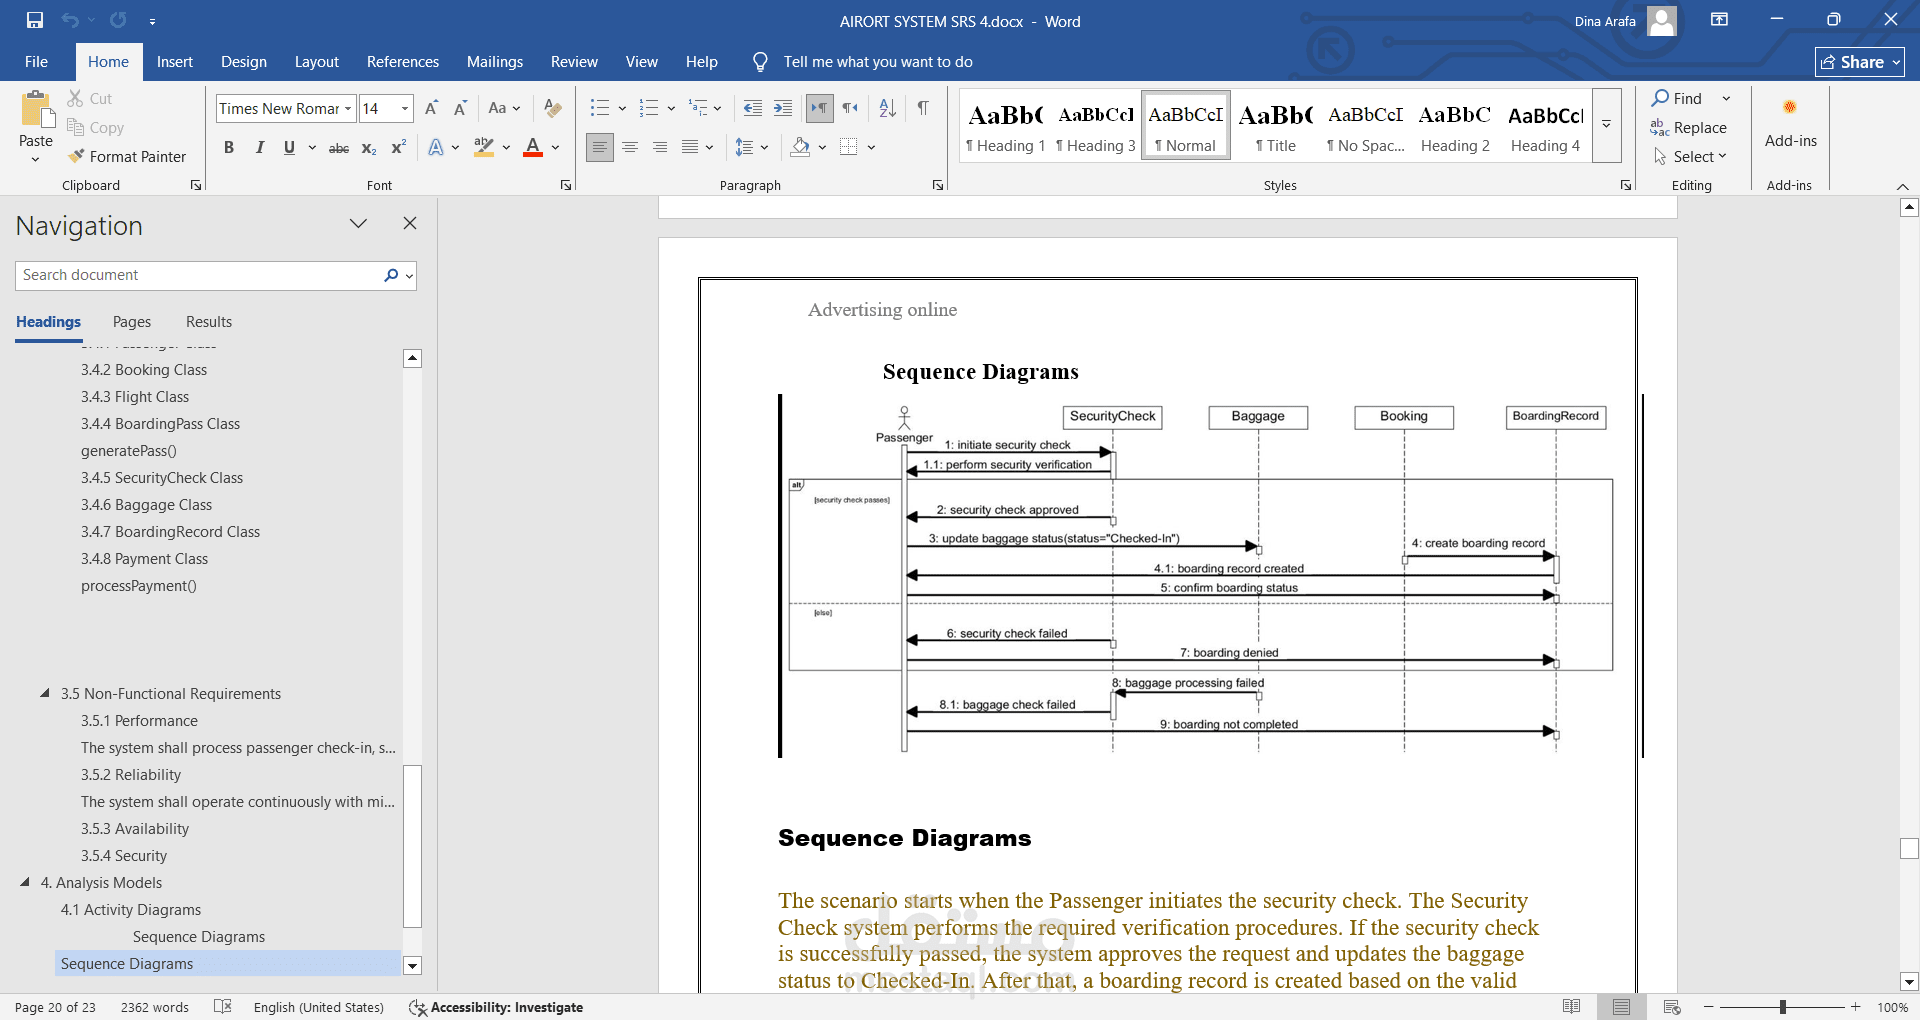Toggle Bold formatting
The height and width of the screenshot is (1020, 1920).
tap(229, 148)
